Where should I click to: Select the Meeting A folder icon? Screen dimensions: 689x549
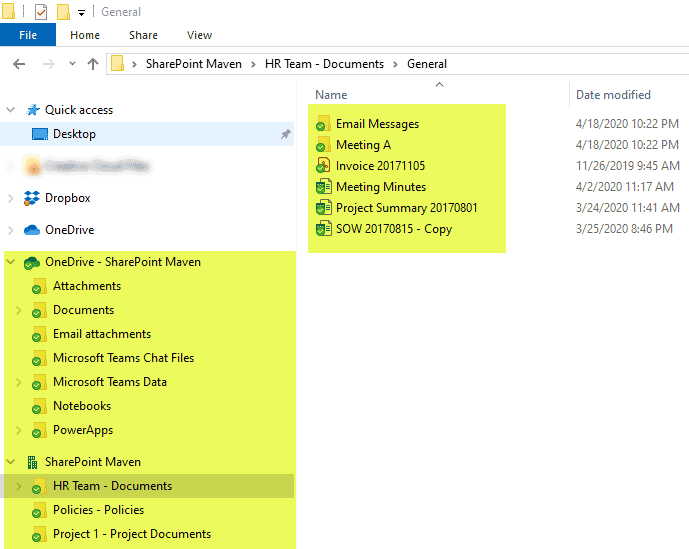(x=323, y=145)
